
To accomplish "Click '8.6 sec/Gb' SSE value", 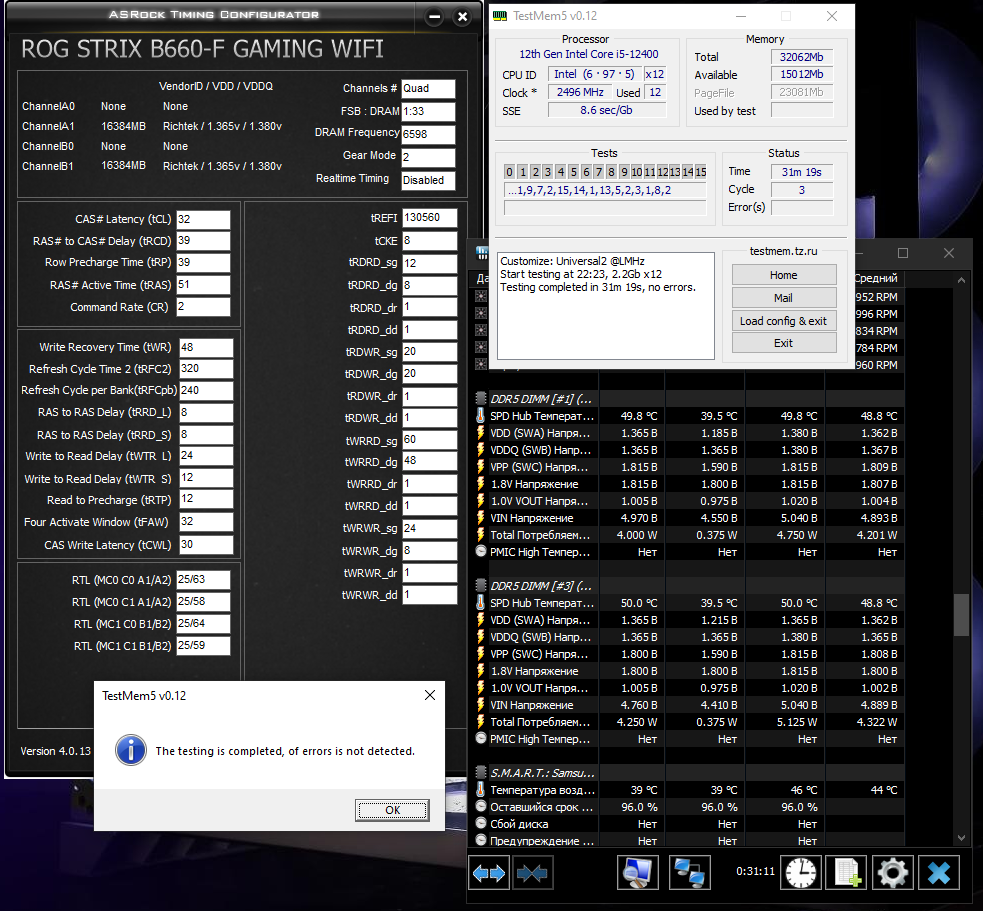I will [x=606, y=110].
